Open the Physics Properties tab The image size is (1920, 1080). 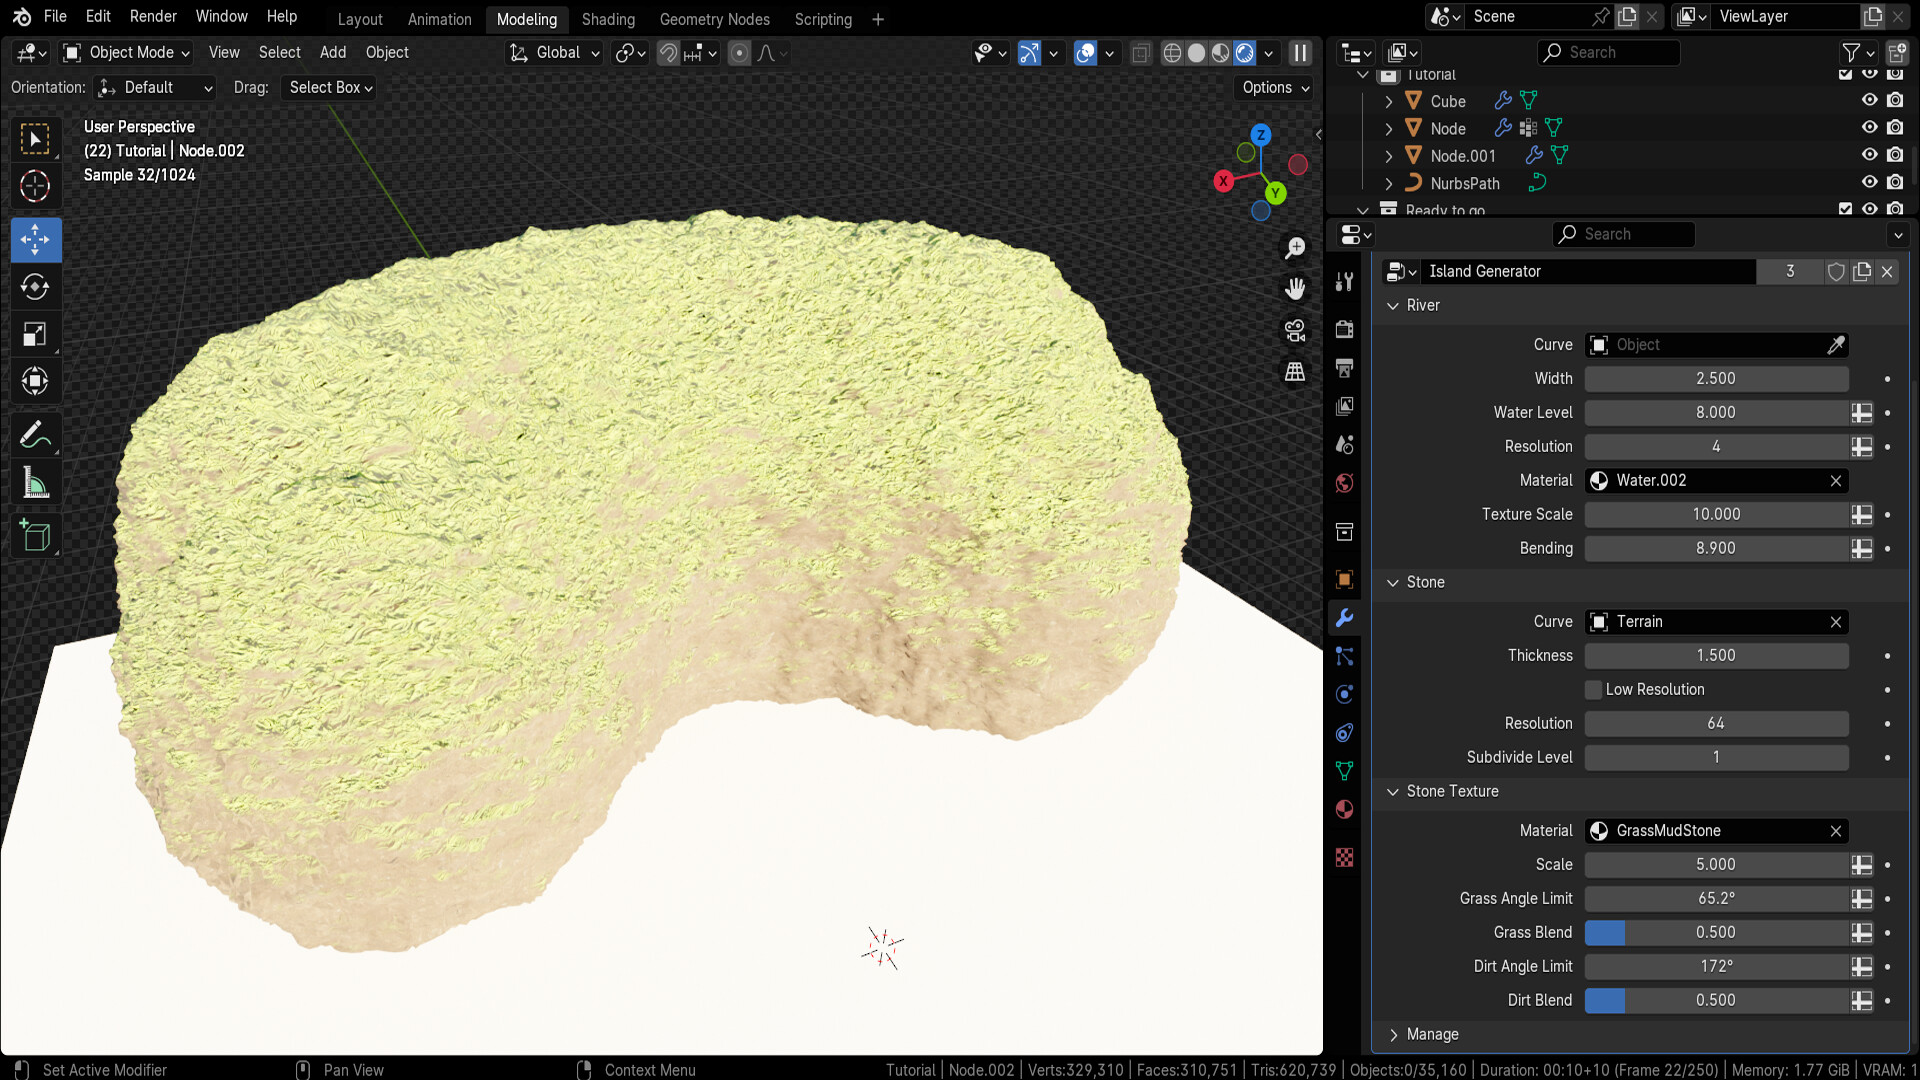(1344, 693)
